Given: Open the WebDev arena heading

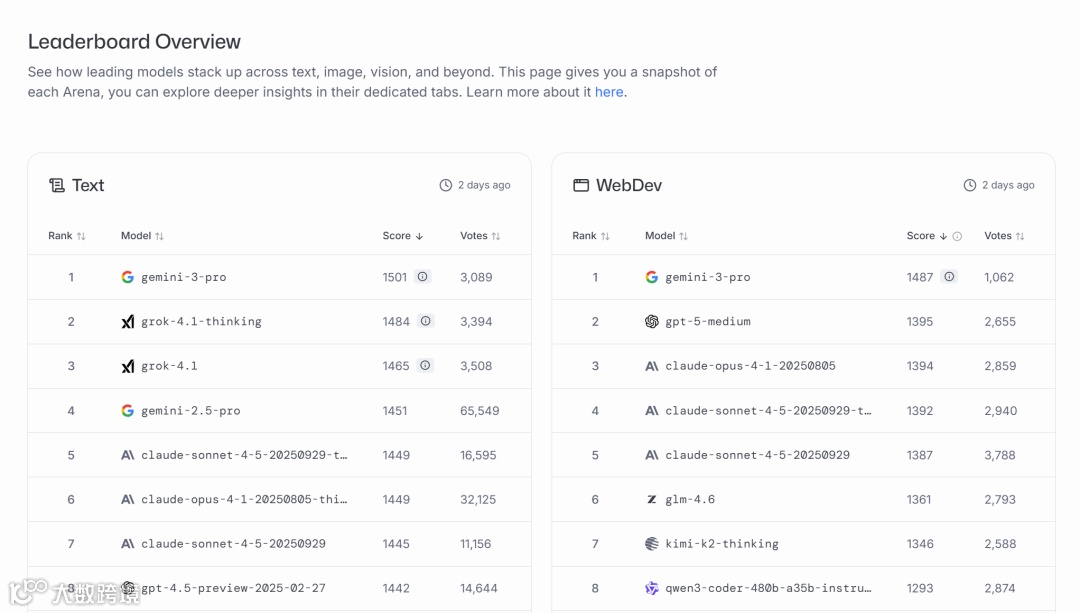Looking at the screenshot, I should point(629,185).
